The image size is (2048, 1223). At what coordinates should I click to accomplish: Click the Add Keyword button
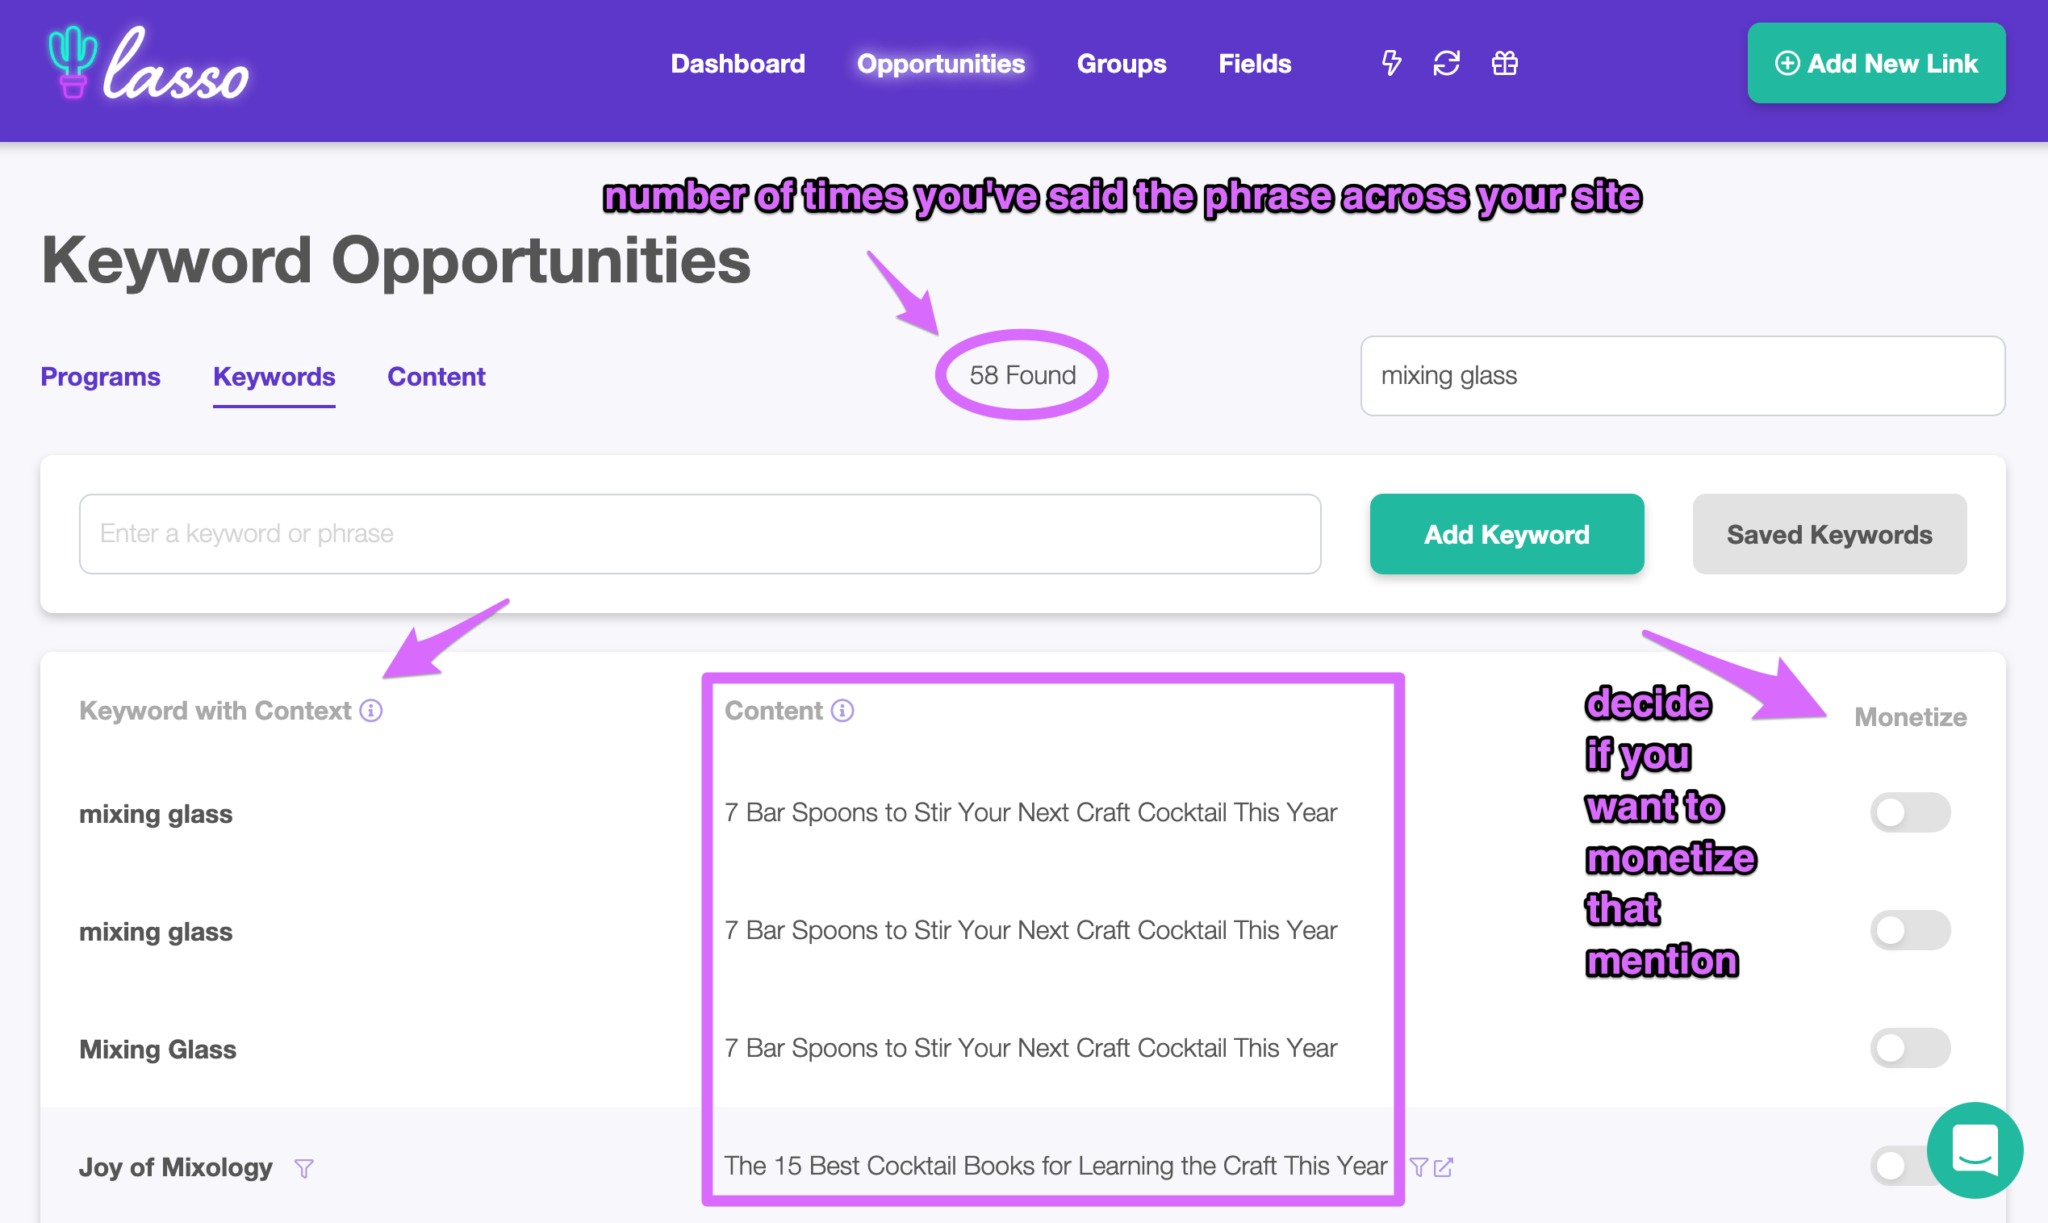1507,533
